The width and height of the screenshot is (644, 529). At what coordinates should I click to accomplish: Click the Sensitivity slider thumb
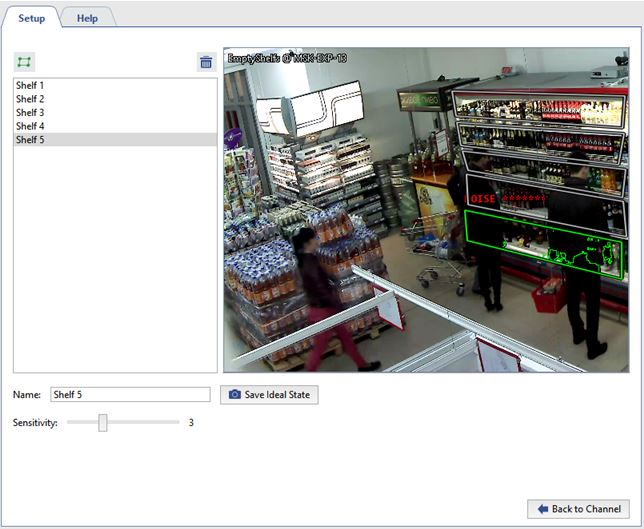point(103,423)
